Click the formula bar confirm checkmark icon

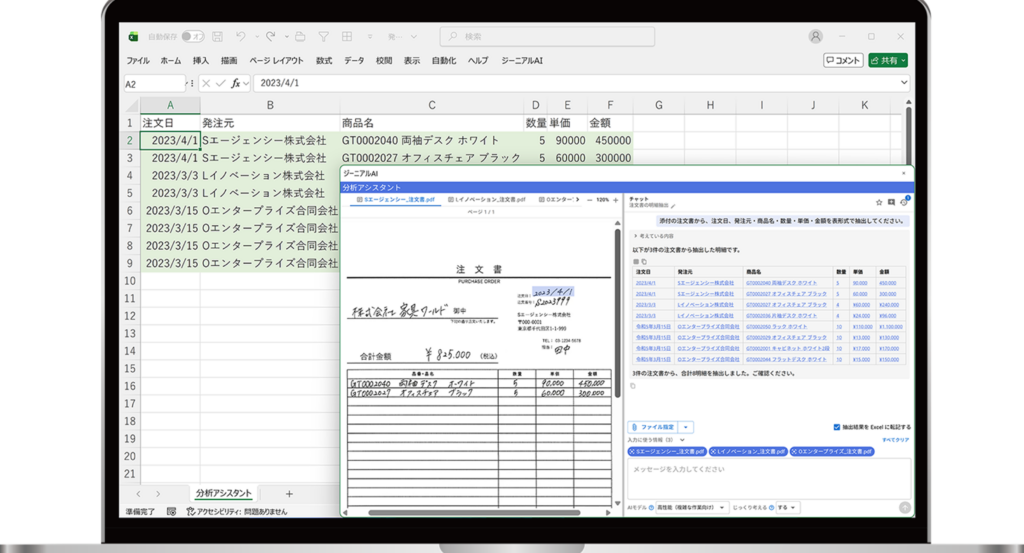pos(221,84)
